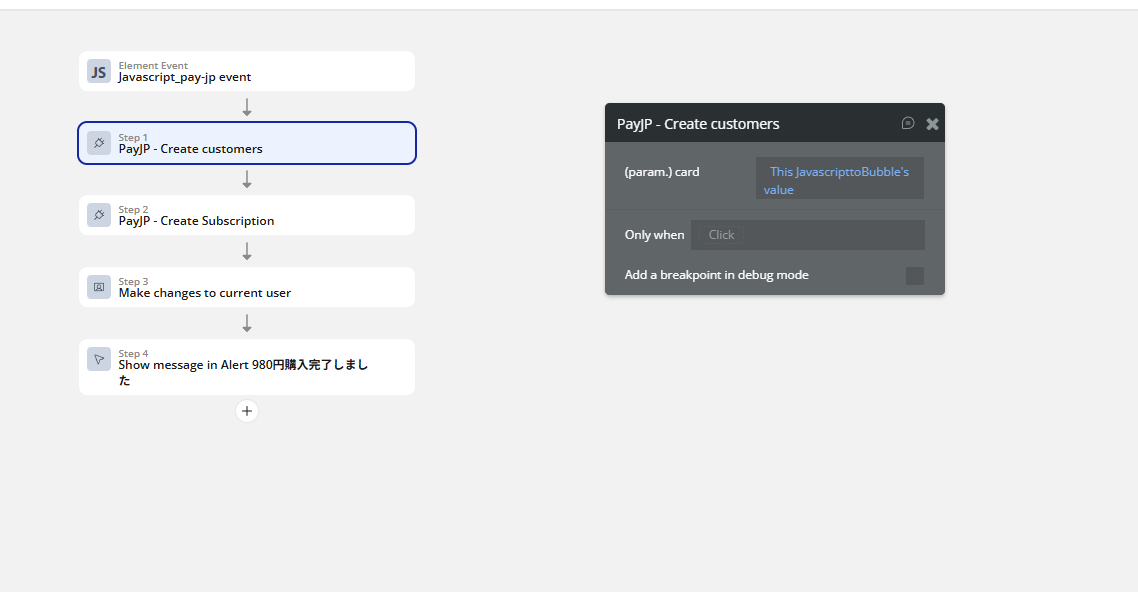Click the arrow between event and Step 1
1138x592 pixels.
pos(247,107)
